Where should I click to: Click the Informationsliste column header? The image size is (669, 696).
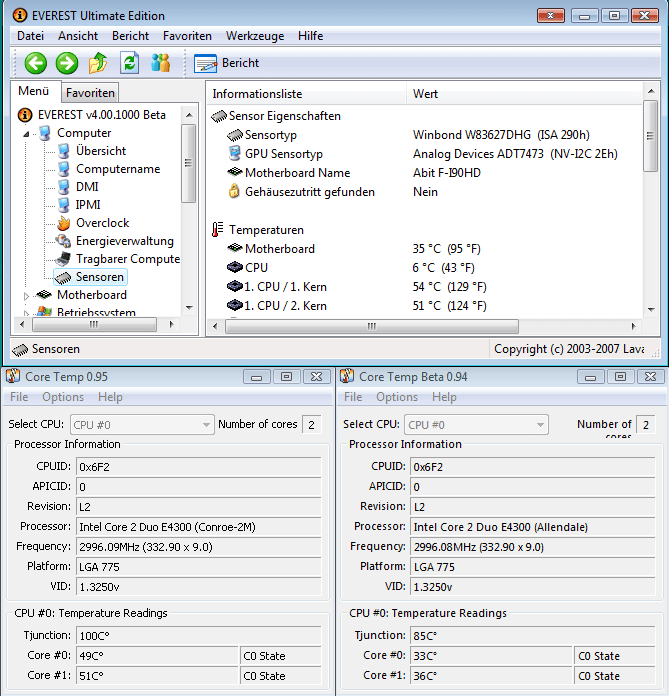point(306,94)
